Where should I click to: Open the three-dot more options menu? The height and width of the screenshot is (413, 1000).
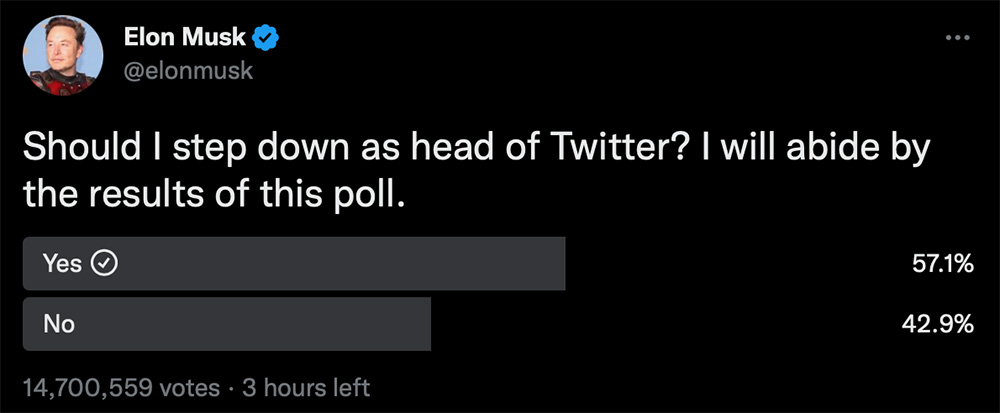click(x=958, y=38)
